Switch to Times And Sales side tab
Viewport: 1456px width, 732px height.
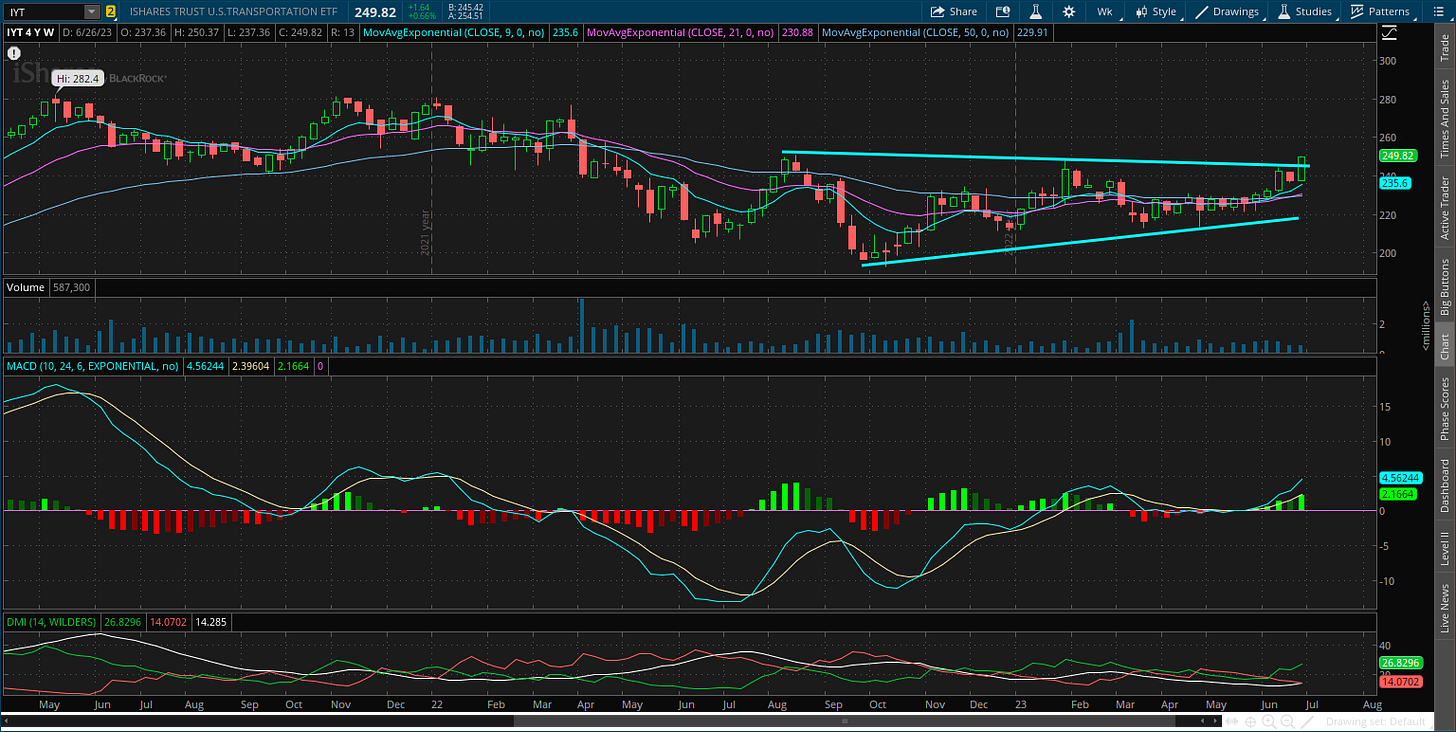pyautogui.click(x=1444, y=119)
